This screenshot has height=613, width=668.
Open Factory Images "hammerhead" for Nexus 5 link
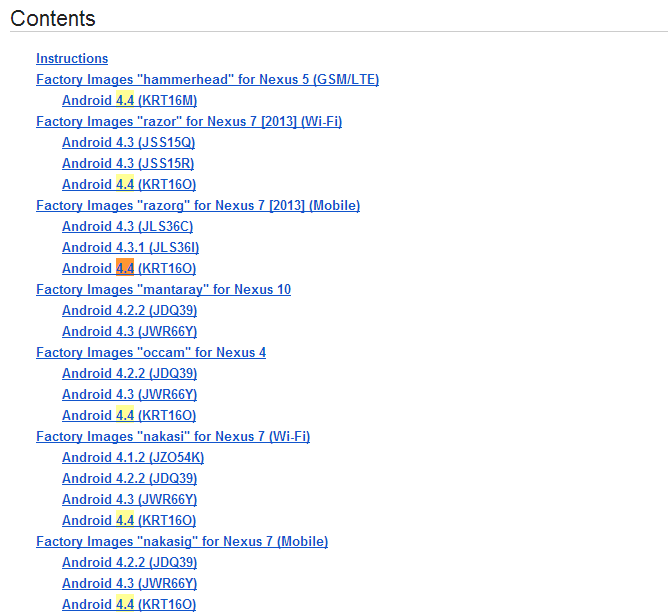[207, 79]
